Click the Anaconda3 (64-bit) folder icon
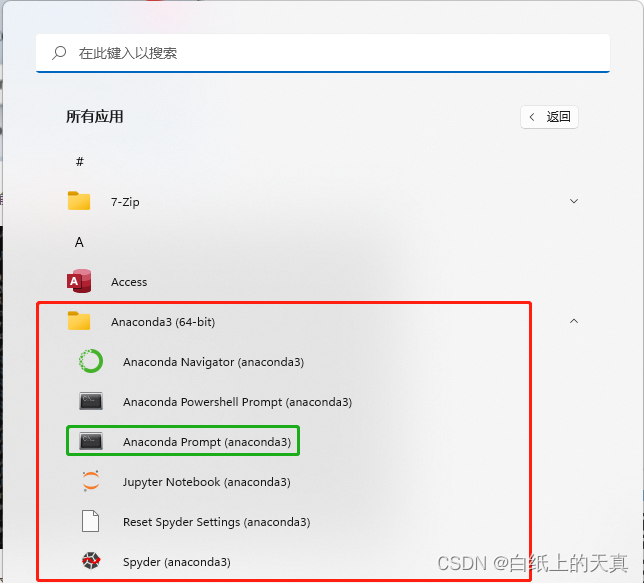The height and width of the screenshot is (583, 644). (x=79, y=321)
